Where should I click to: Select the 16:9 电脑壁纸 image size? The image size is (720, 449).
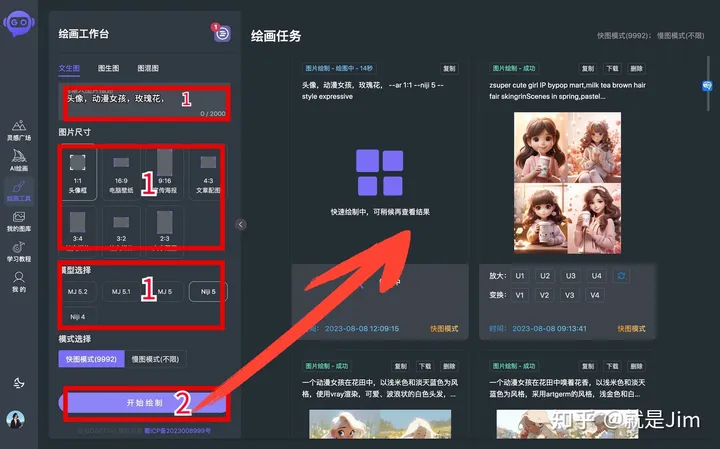point(121,171)
